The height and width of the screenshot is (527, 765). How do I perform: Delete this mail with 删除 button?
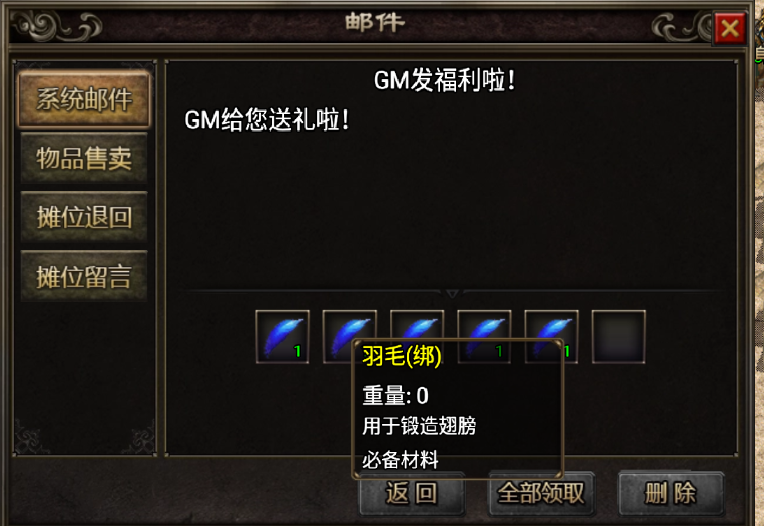click(x=671, y=493)
